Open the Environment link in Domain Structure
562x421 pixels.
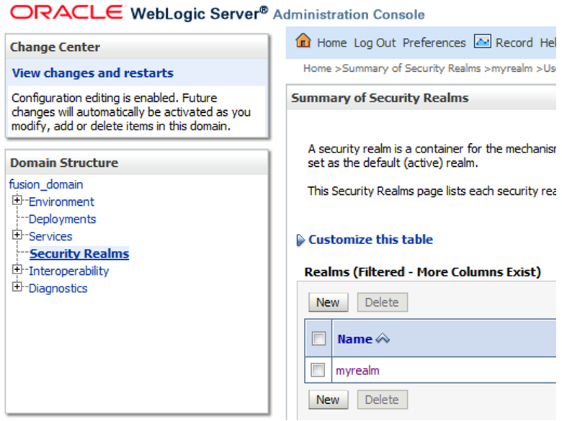click(x=61, y=201)
